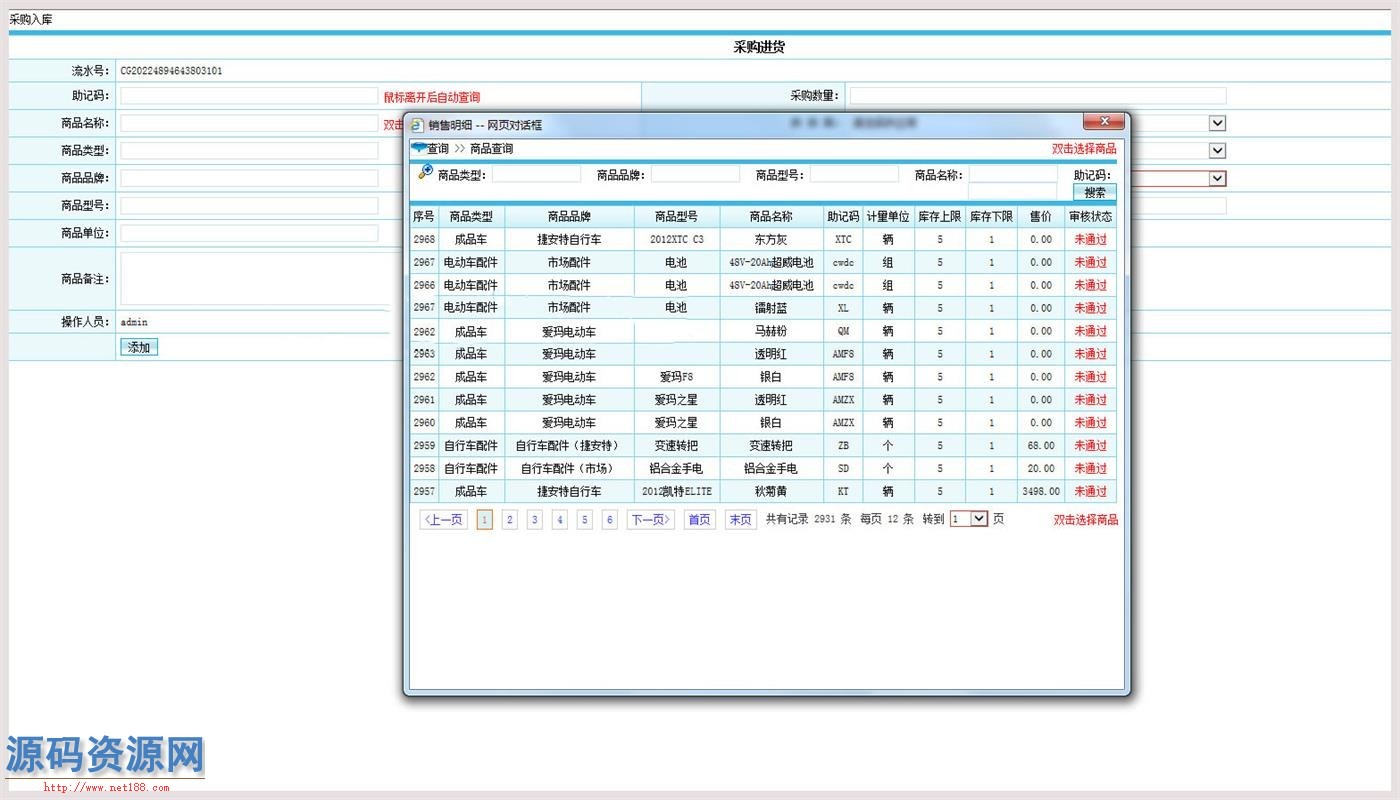The width and height of the screenshot is (1400, 800).
Task: Select page 2 in pagination
Action: tap(510, 520)
